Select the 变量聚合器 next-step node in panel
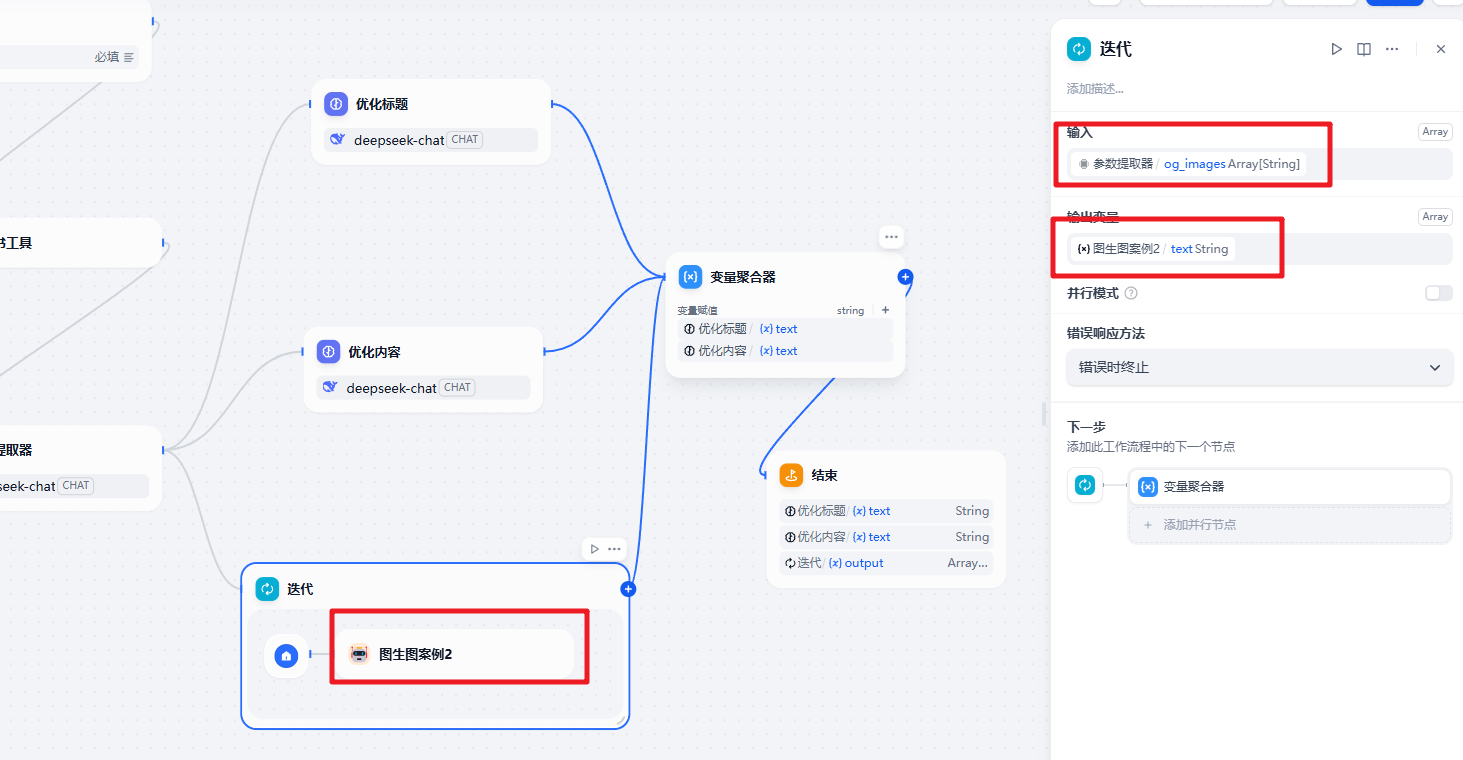Viewport: 1463px width, 760px height. (1289, 487)
